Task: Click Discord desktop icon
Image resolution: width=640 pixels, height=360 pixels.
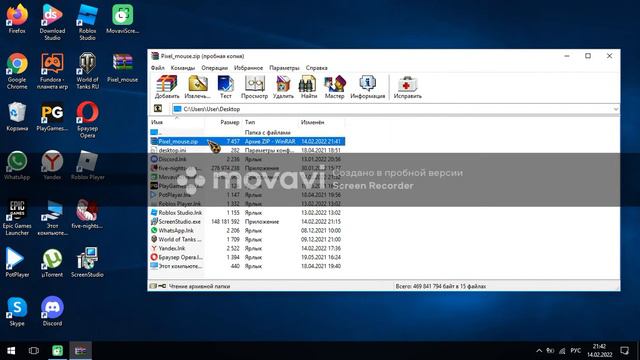Action: pyautogui.click(x=52, y=311)
